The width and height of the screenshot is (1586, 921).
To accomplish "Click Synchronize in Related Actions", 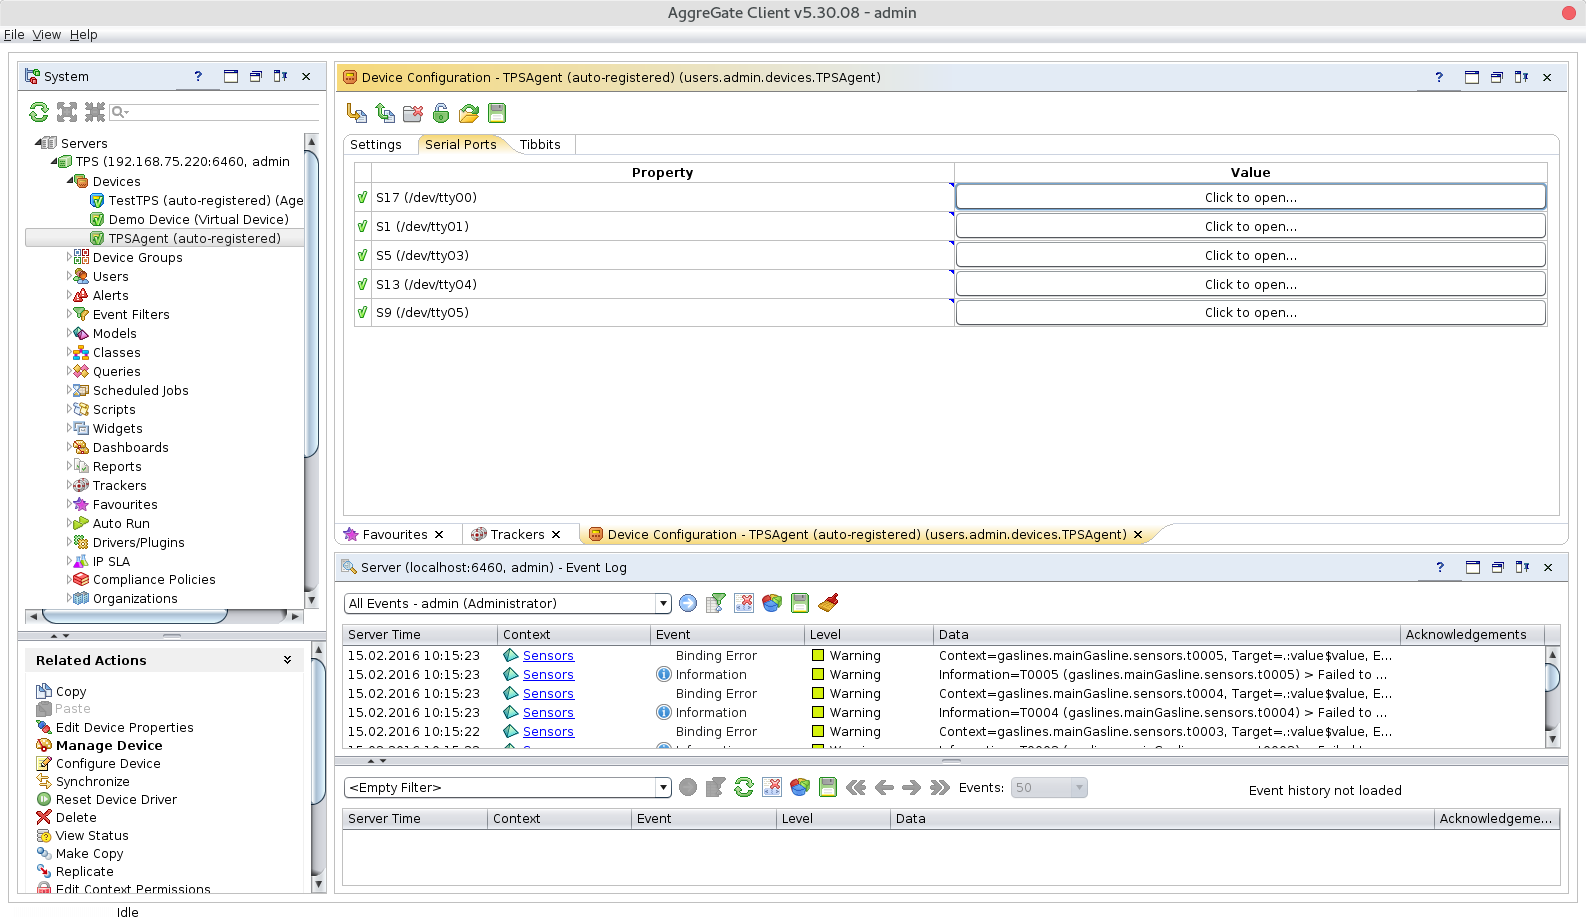I will click(93, 781).
